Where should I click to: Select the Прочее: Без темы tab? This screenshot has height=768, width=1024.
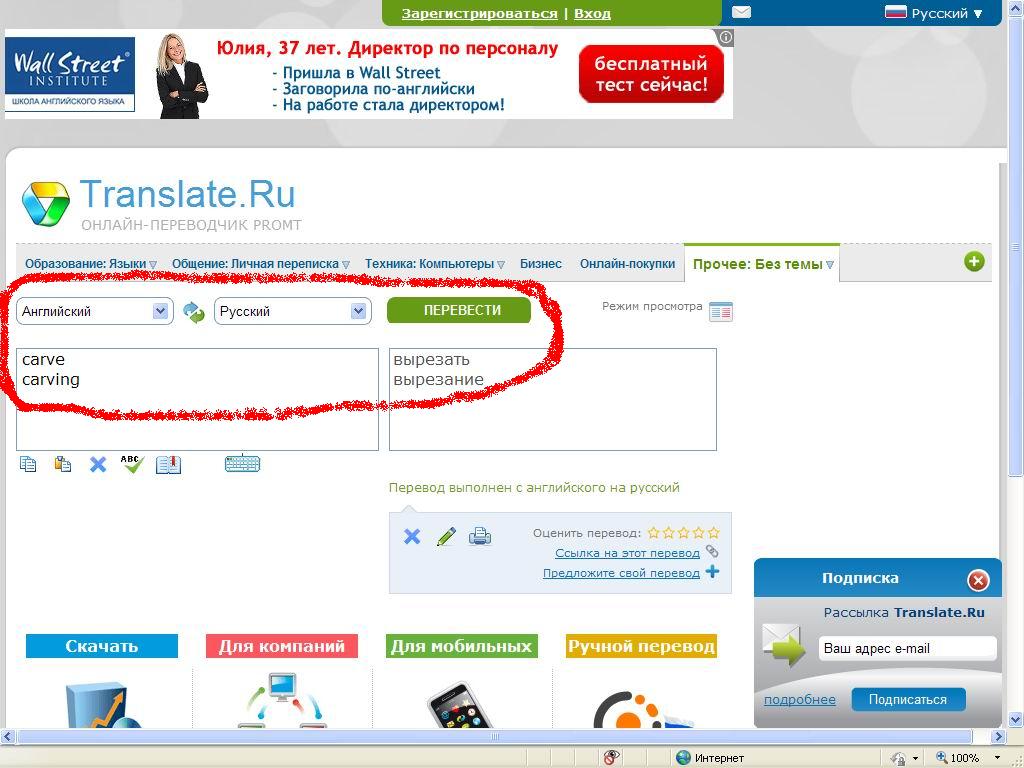pyautogui.click(x=758, y=264)
